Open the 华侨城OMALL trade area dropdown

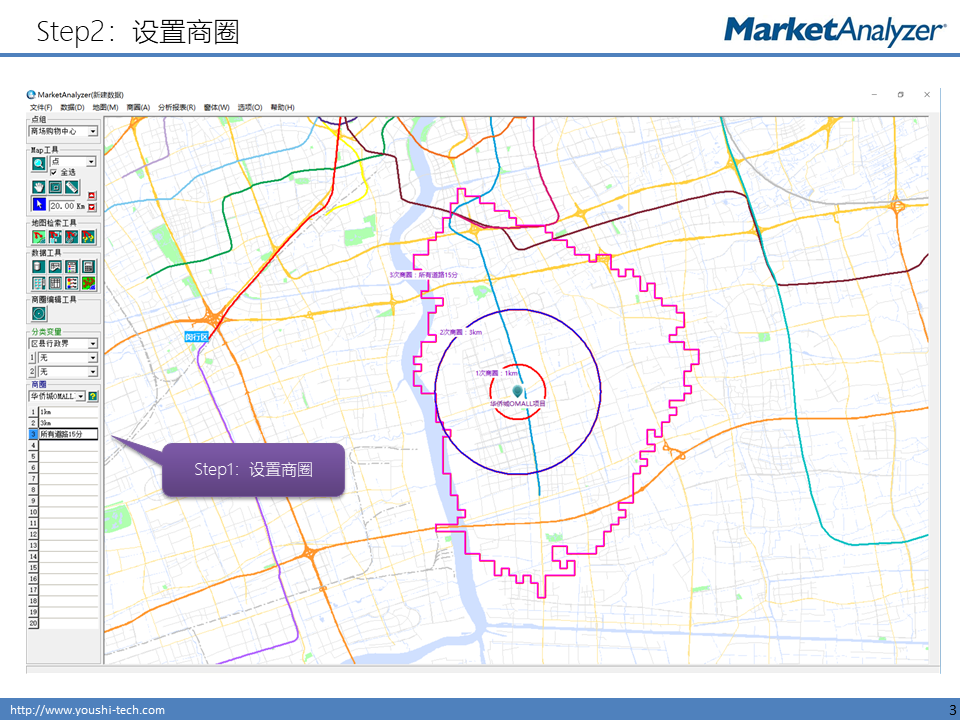click(x=80, y=397)
